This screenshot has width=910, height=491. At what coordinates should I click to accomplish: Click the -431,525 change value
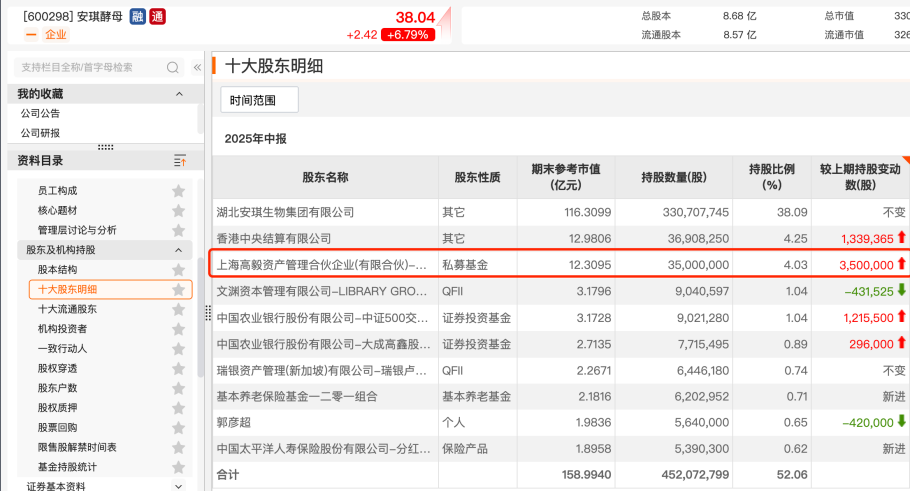point(869,291)
